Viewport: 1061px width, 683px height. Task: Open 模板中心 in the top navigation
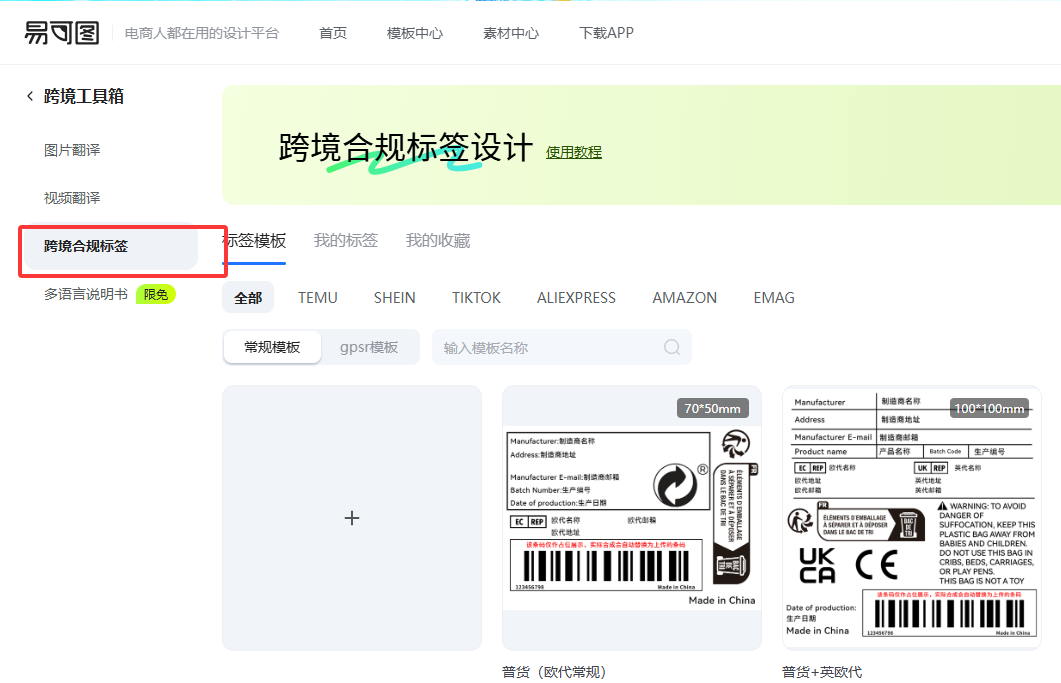(415, 33)
